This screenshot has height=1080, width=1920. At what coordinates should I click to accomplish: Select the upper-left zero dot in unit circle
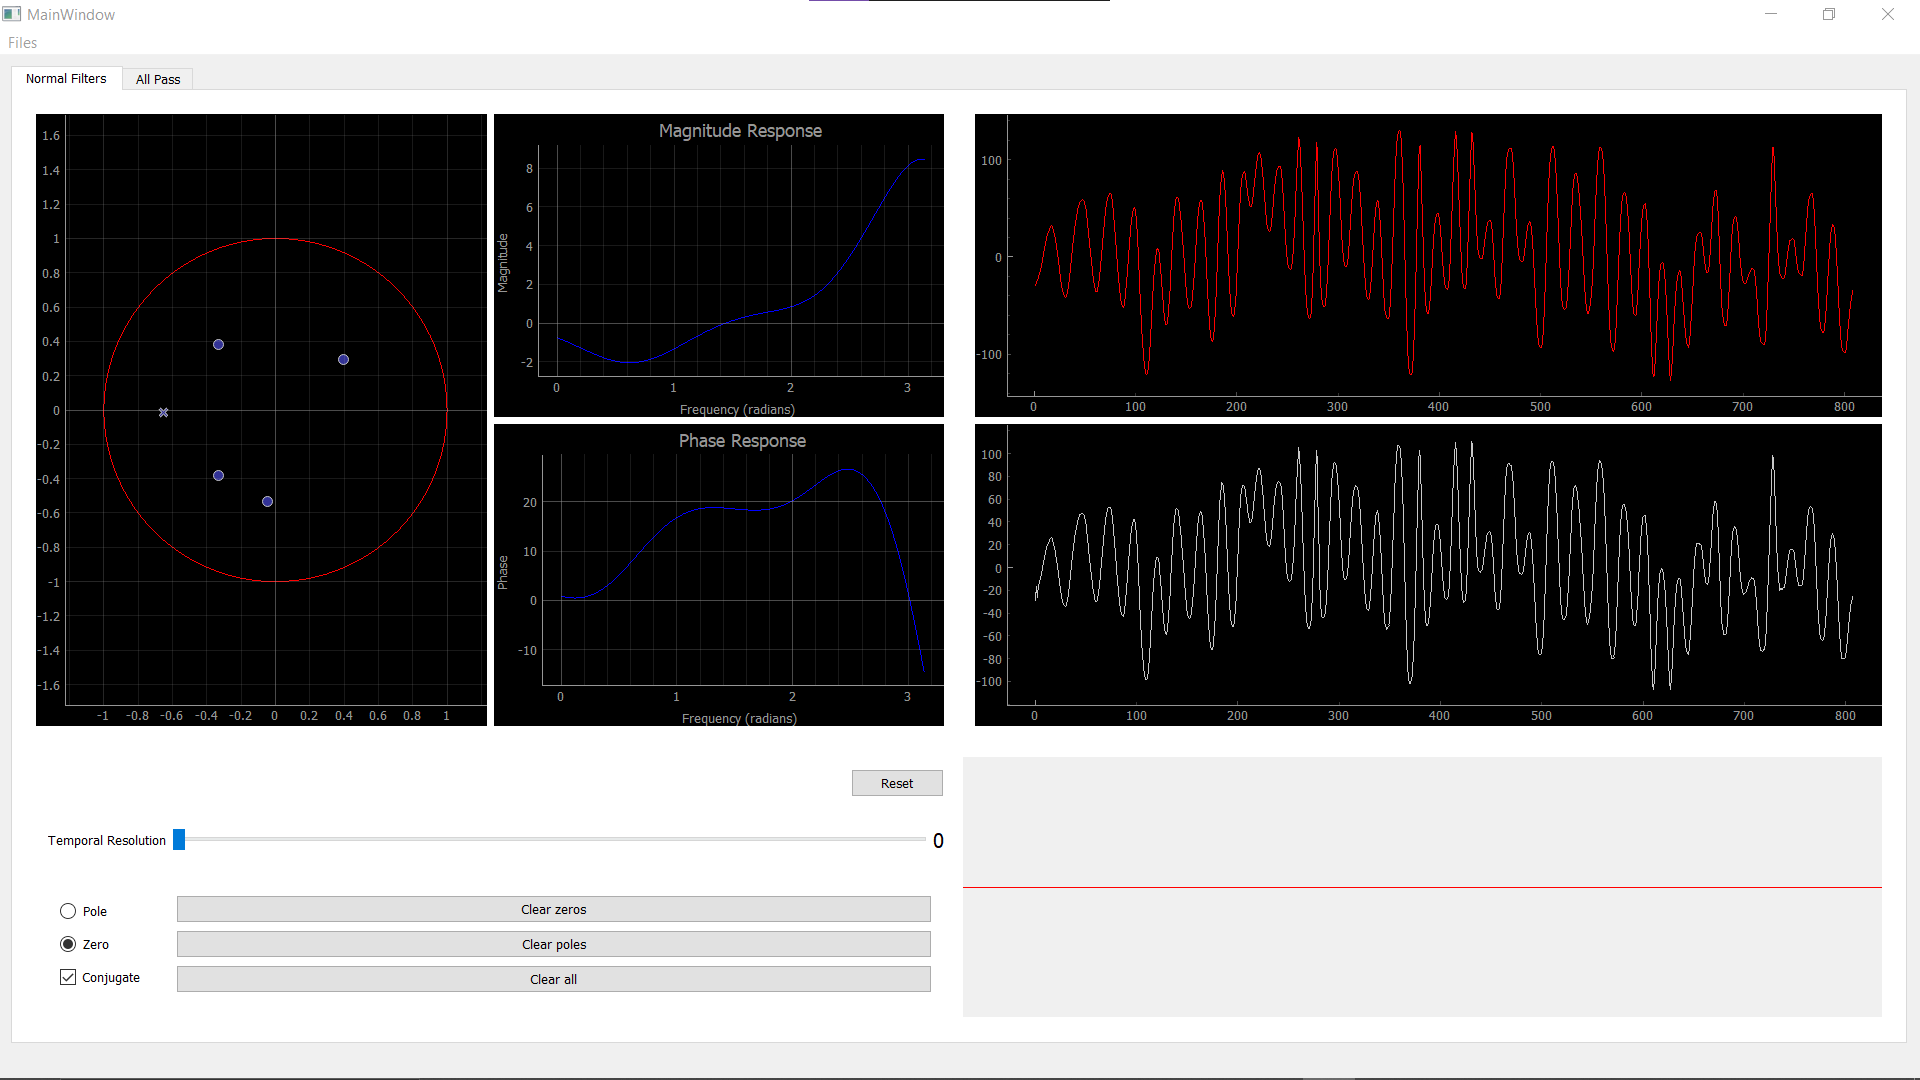click(218, 344)
